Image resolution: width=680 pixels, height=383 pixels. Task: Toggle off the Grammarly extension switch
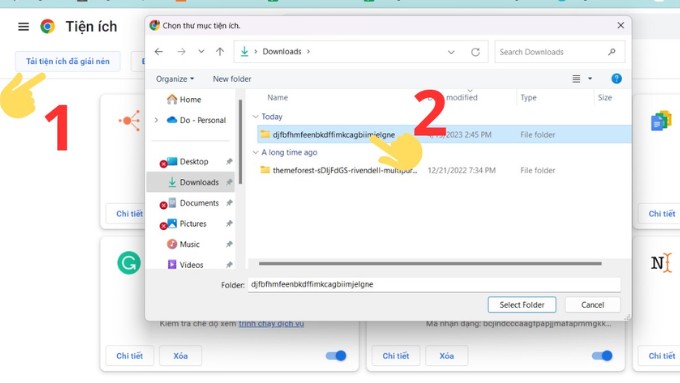pos(336,356)
